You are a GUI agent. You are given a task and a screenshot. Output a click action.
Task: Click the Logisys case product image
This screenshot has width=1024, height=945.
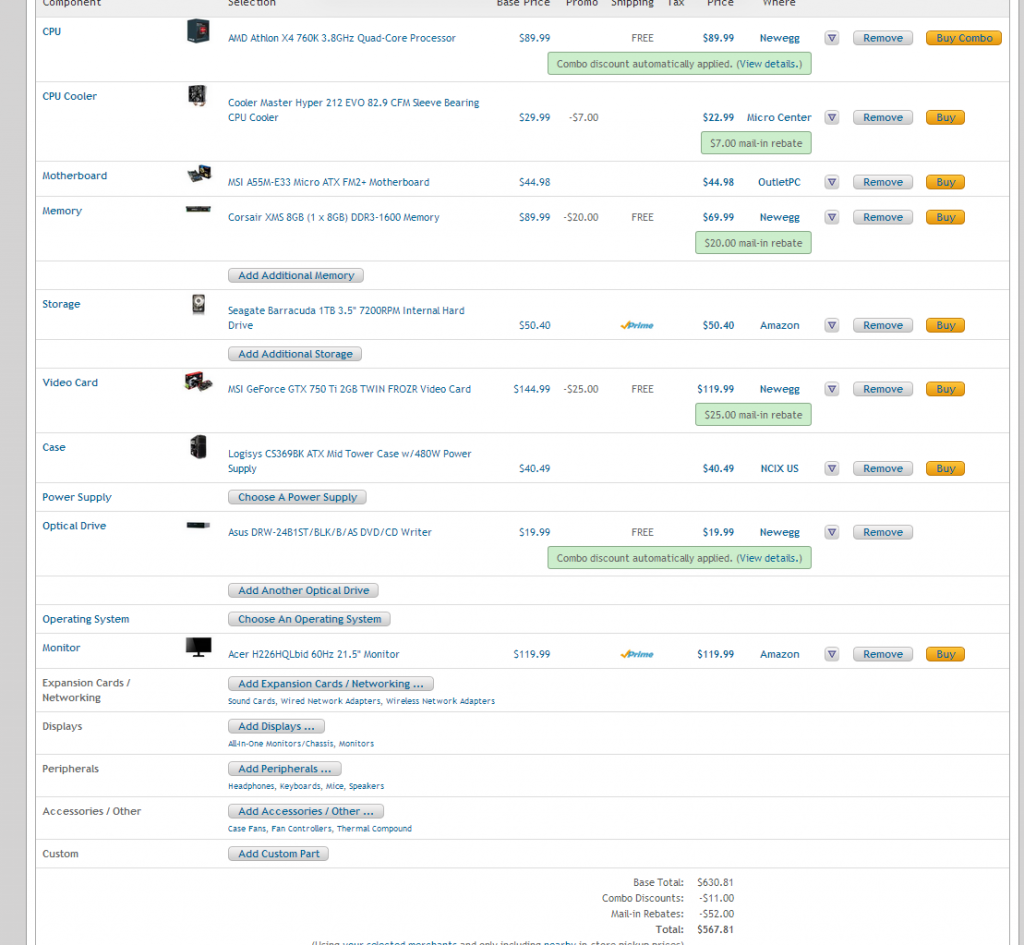pos(198,447)
